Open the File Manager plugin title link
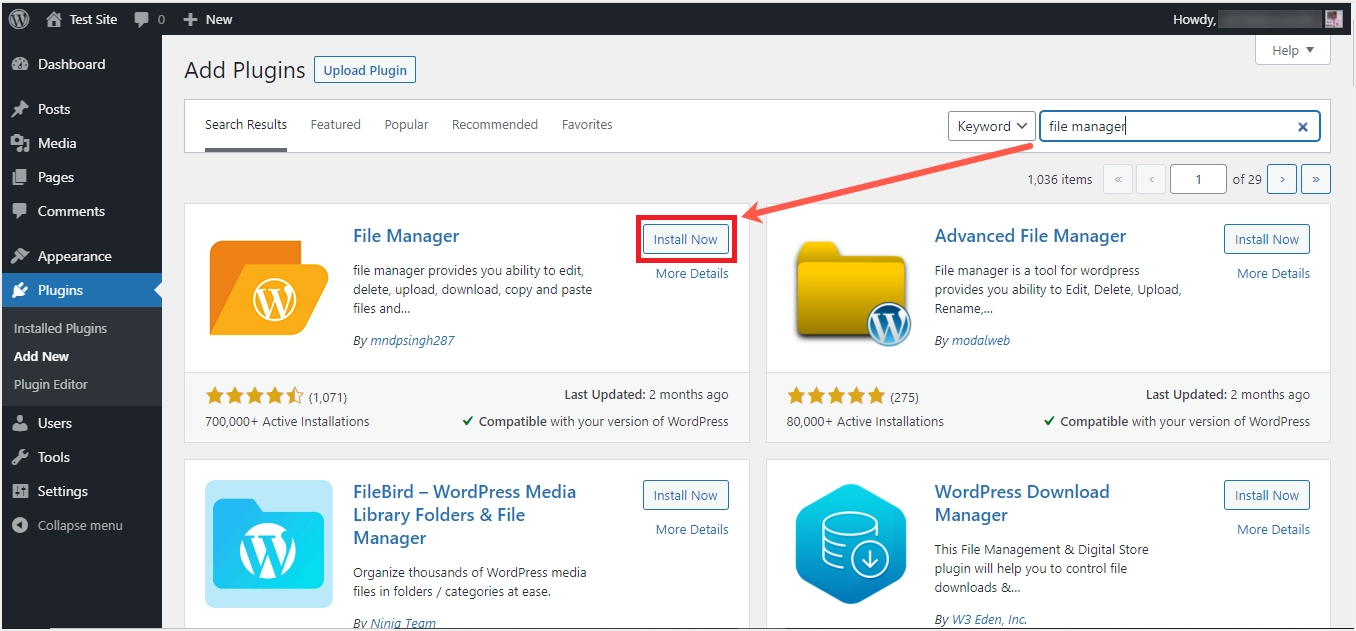The height and width of the screenshot is (631, 1356). pos(406,236)
